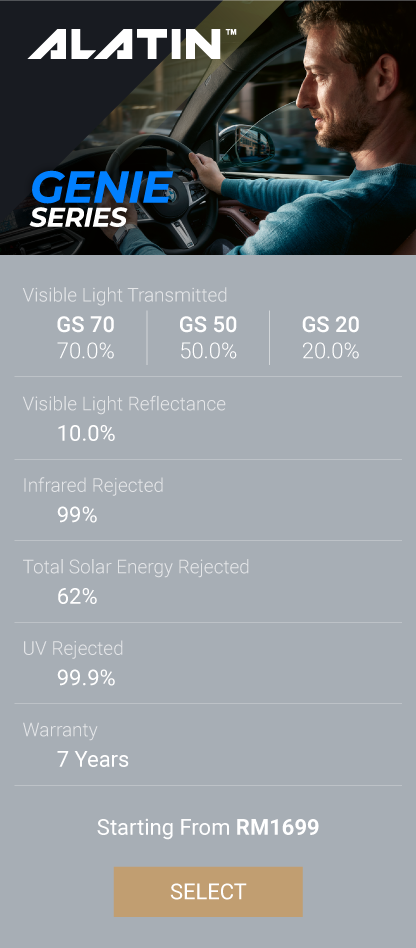Screen dimensions: 416x948
Task: Click the Infrared Rejected label
Action: point(93,485)
